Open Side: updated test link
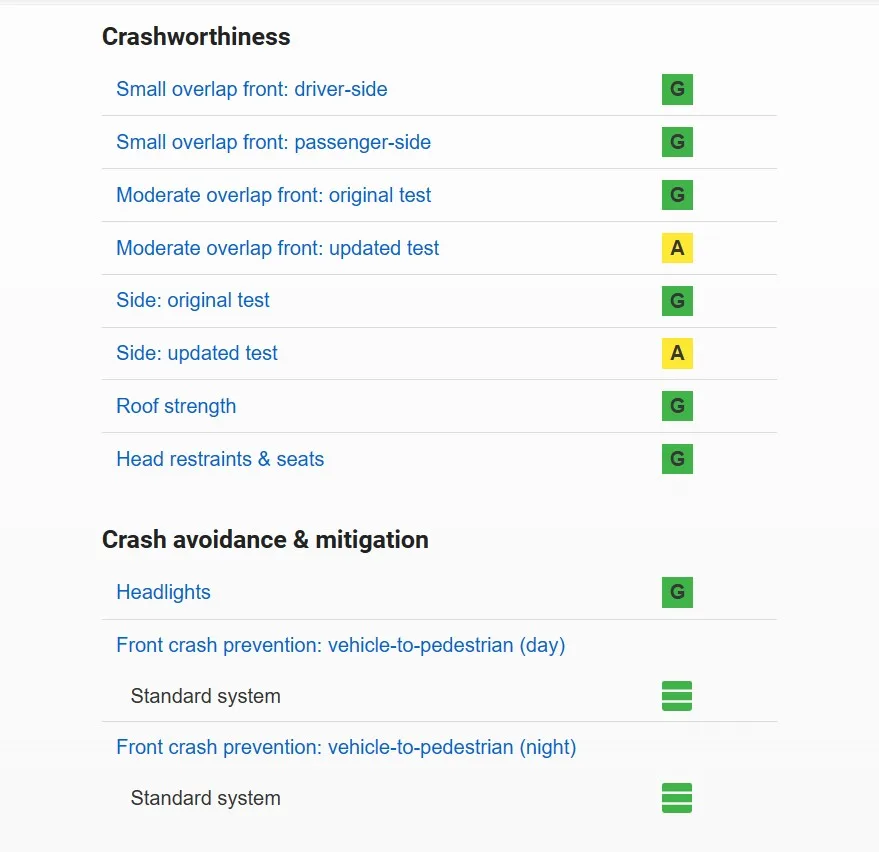This screenshot has height=852, width=879. tap(197, 353)
